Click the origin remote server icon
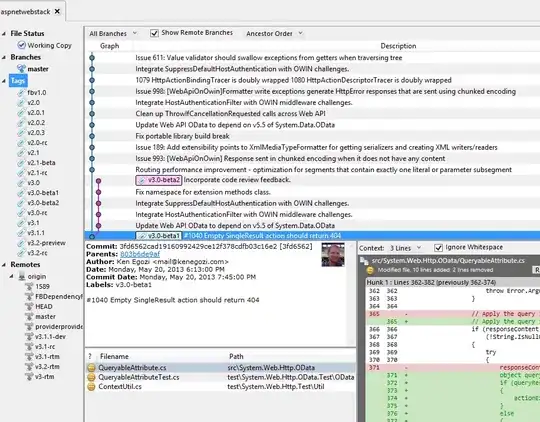Image resolution: width=540 pixels, height=422 pixels. point(22,276)
